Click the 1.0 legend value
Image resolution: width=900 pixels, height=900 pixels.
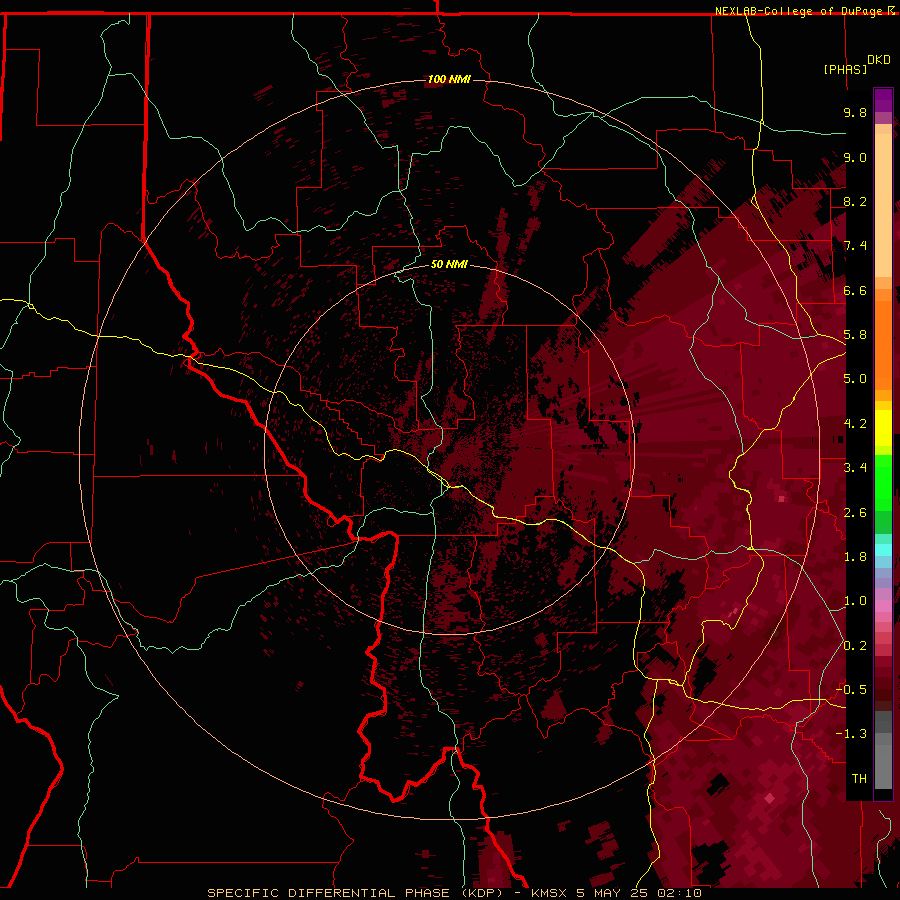pyautogui.click(x=855, y=601)
